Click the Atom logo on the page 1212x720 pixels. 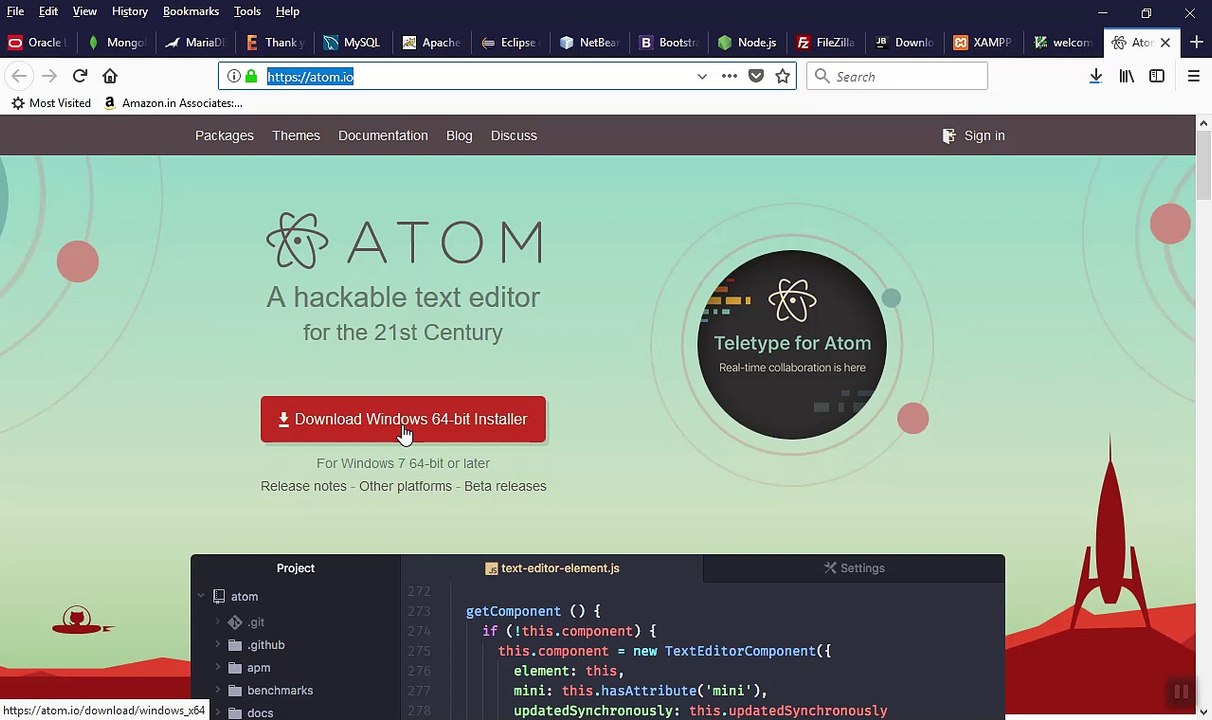click(404, 241)
